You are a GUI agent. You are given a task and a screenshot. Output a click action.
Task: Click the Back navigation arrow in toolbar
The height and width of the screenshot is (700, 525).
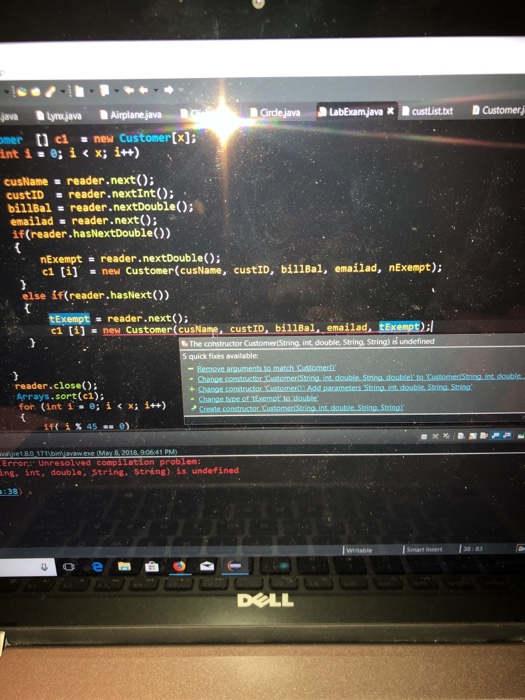point(144,91)
